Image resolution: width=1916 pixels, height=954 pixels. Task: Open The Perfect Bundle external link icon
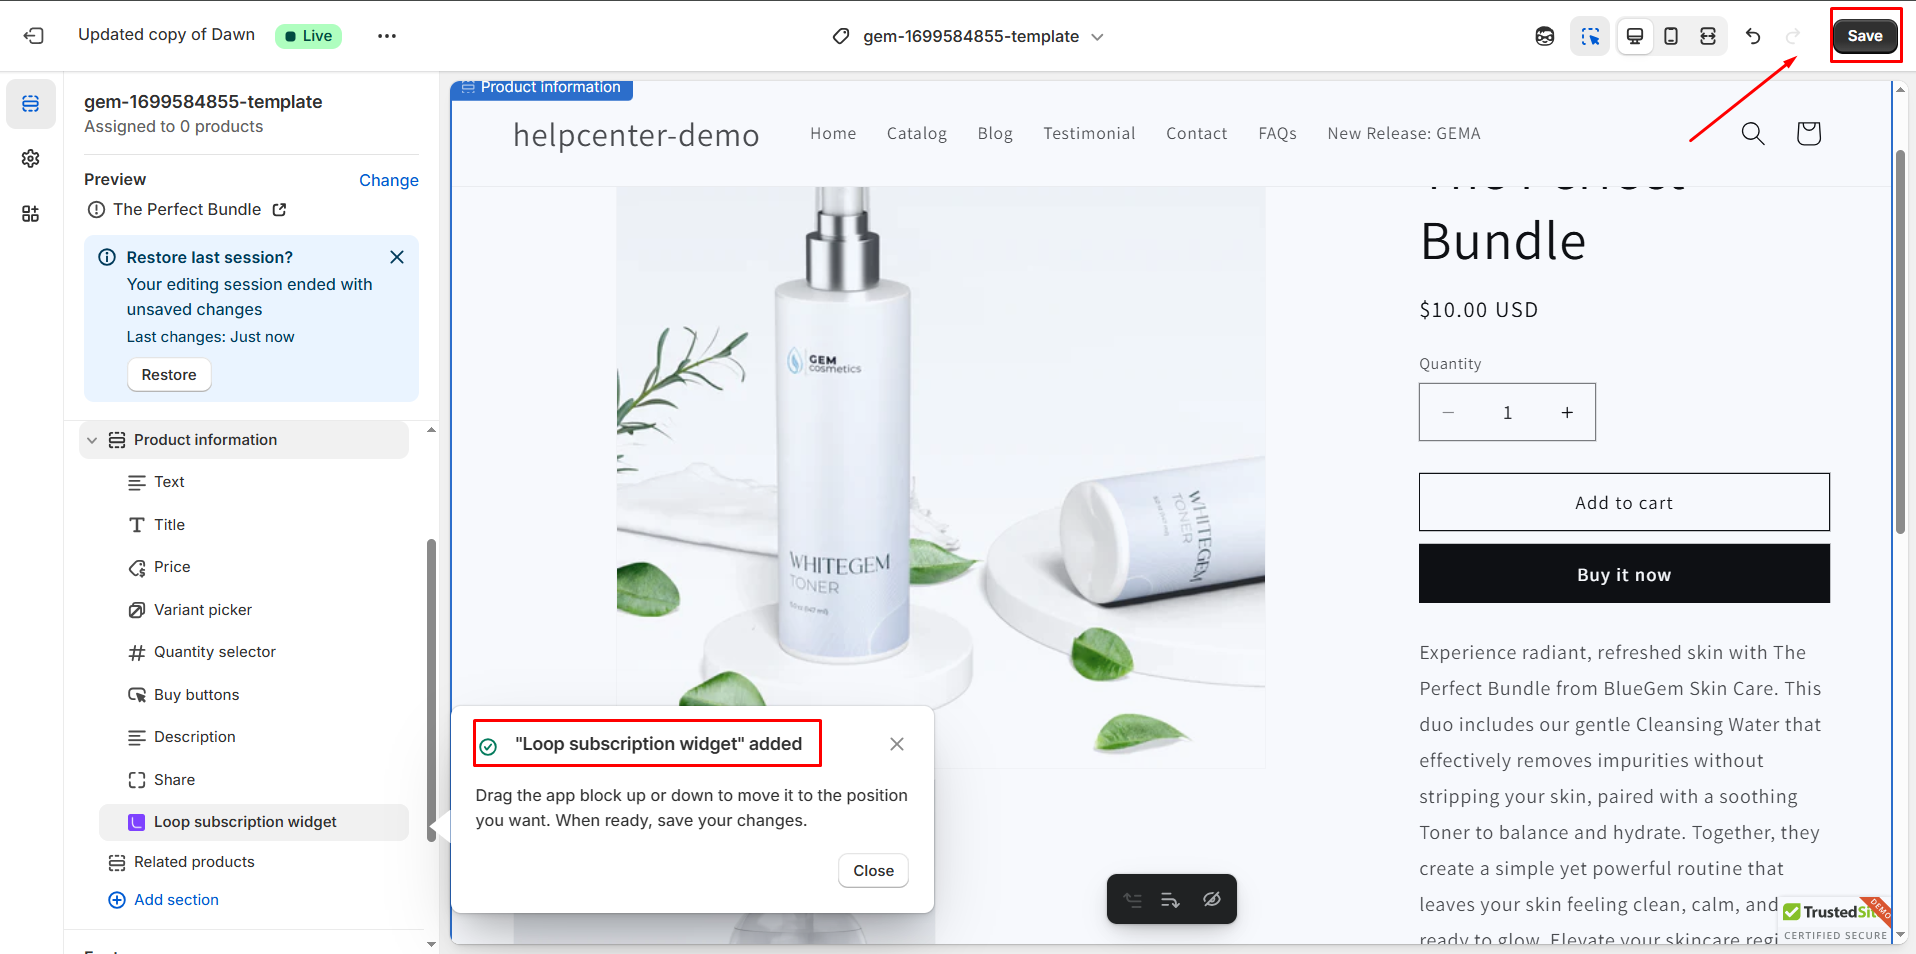pyautogui.click(x=280, y=209)
